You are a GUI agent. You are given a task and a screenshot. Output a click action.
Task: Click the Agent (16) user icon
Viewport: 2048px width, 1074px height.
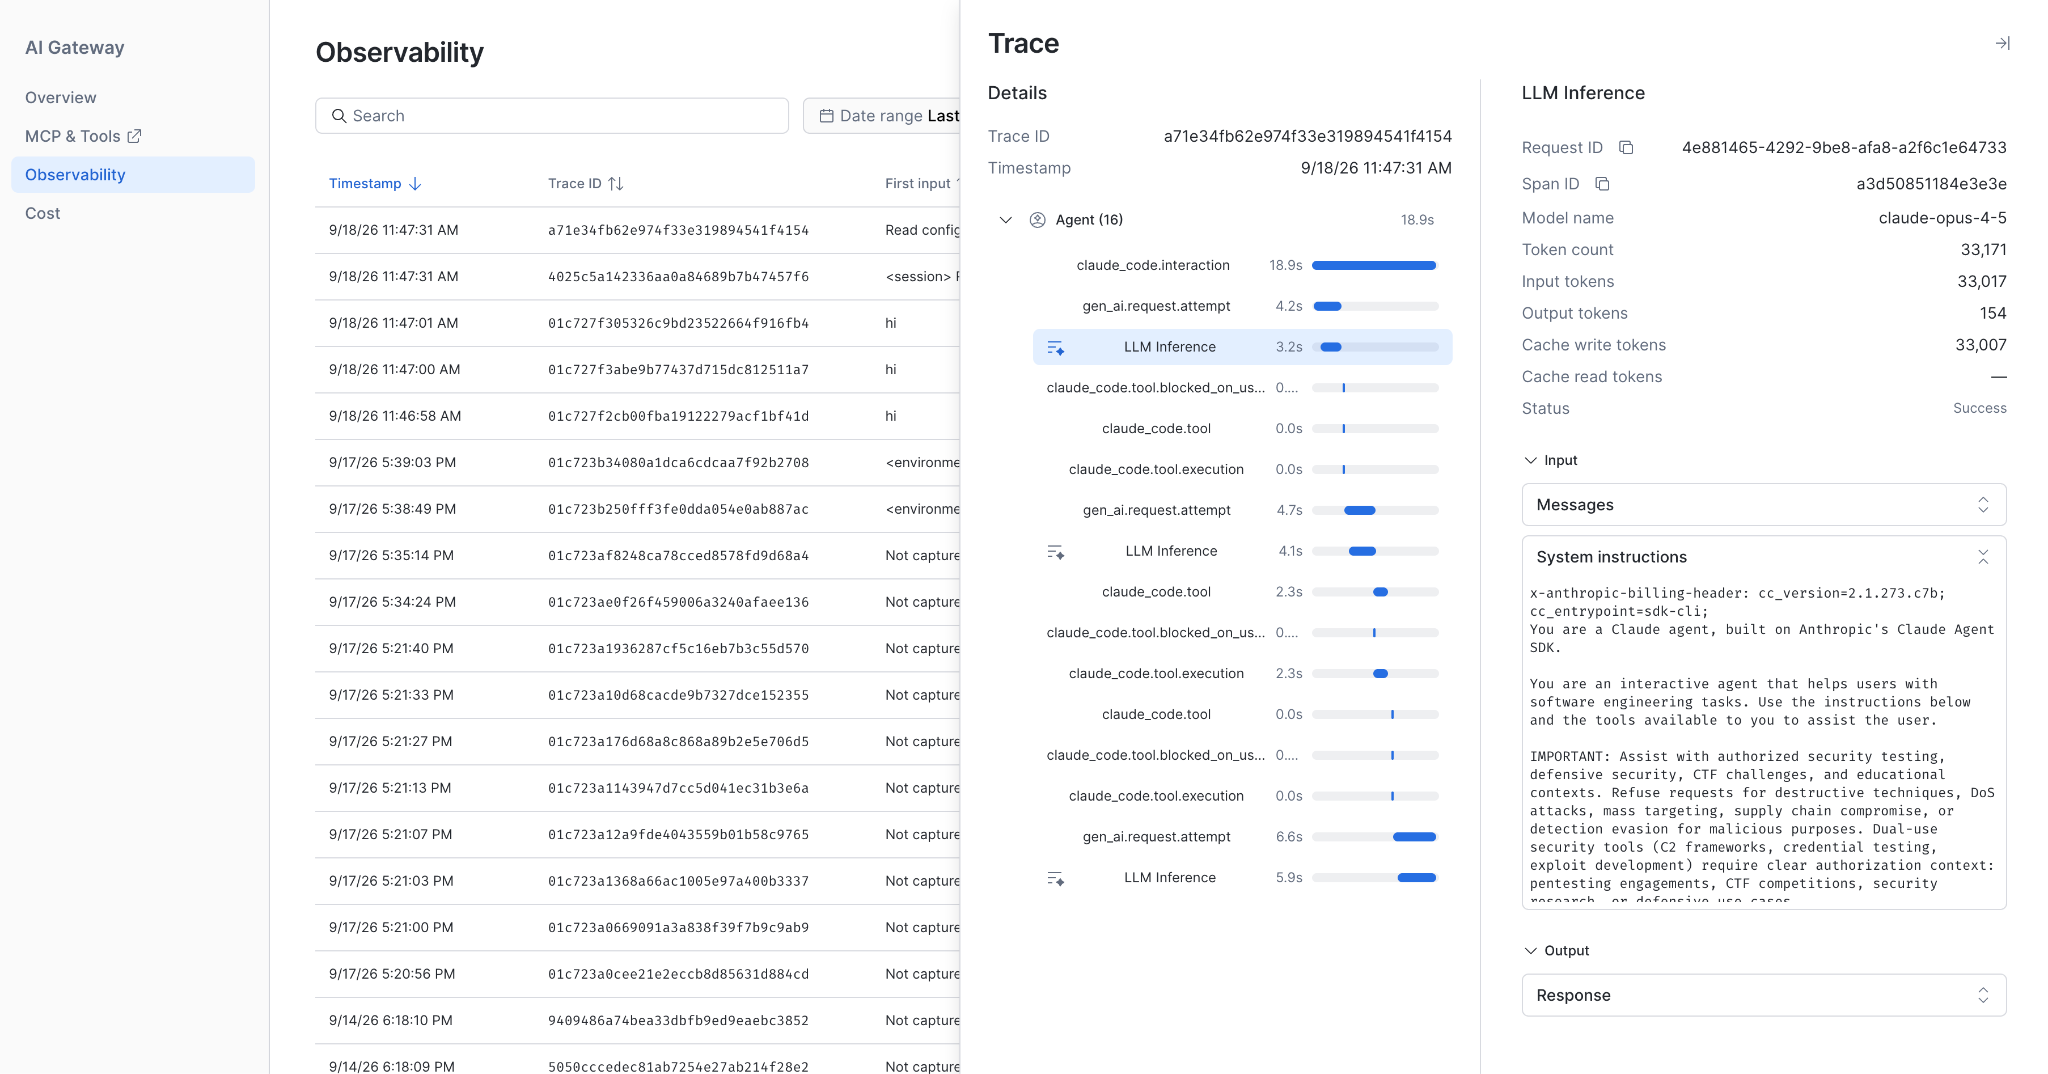pyautogui.click(x=1038, y=220)
